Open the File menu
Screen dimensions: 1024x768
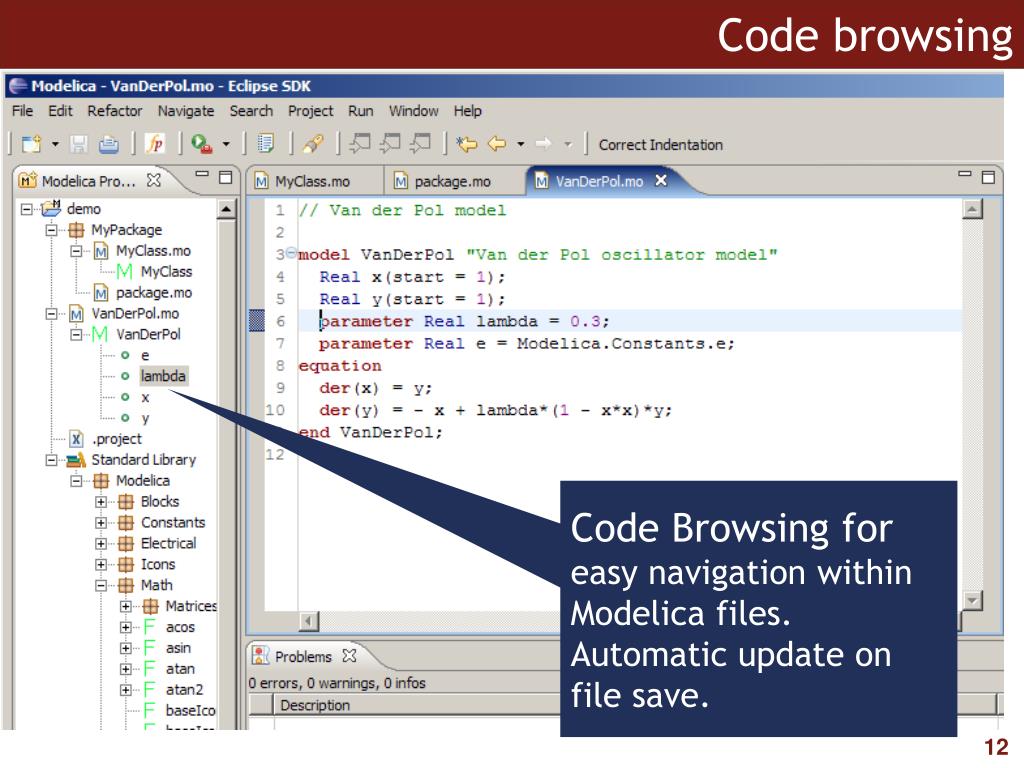click(x=22, y=111)
